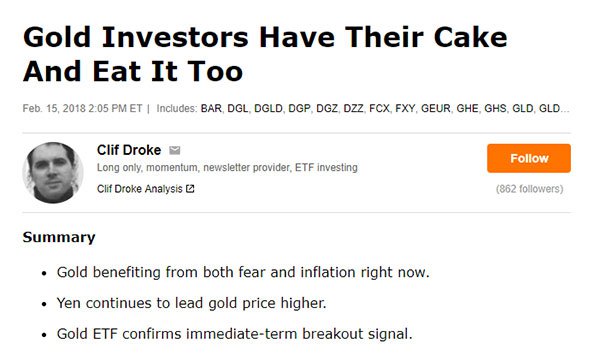Open the Clif Droke author name link
The height and width of the screenshot is (361, 600).
point(129,150)
